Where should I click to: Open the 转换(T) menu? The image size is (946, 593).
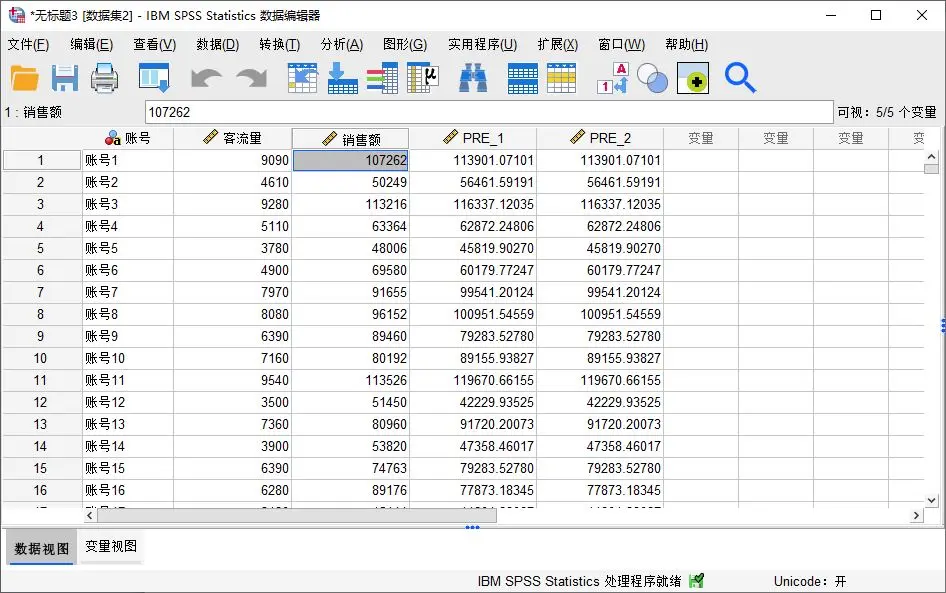point(279,45)
